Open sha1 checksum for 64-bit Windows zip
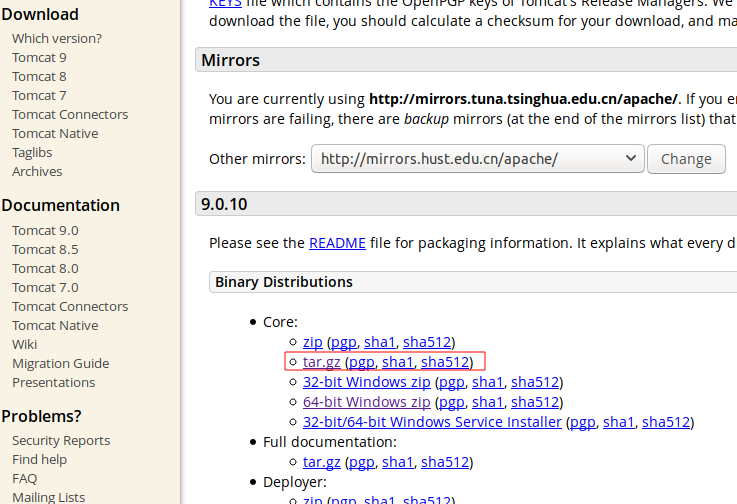This screenshot has width=737, height=504. click(487, 402)
